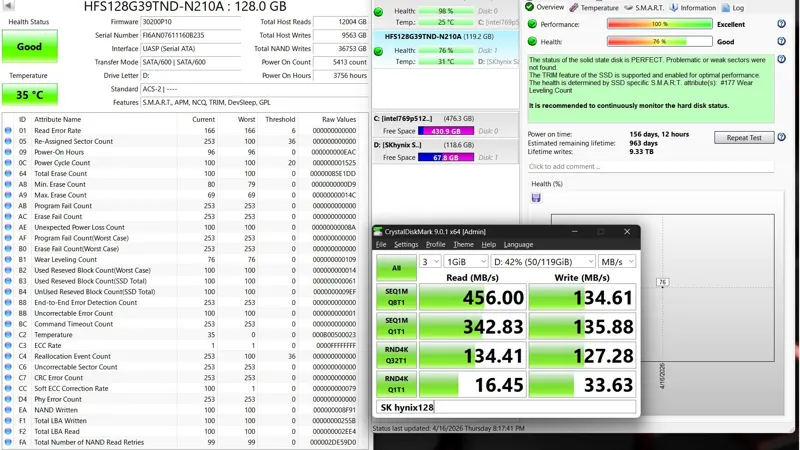The height and width of the screenshot is (450, 800).
Task: Click the blue status icon for CRC Error Count
Action: point(8,378)
